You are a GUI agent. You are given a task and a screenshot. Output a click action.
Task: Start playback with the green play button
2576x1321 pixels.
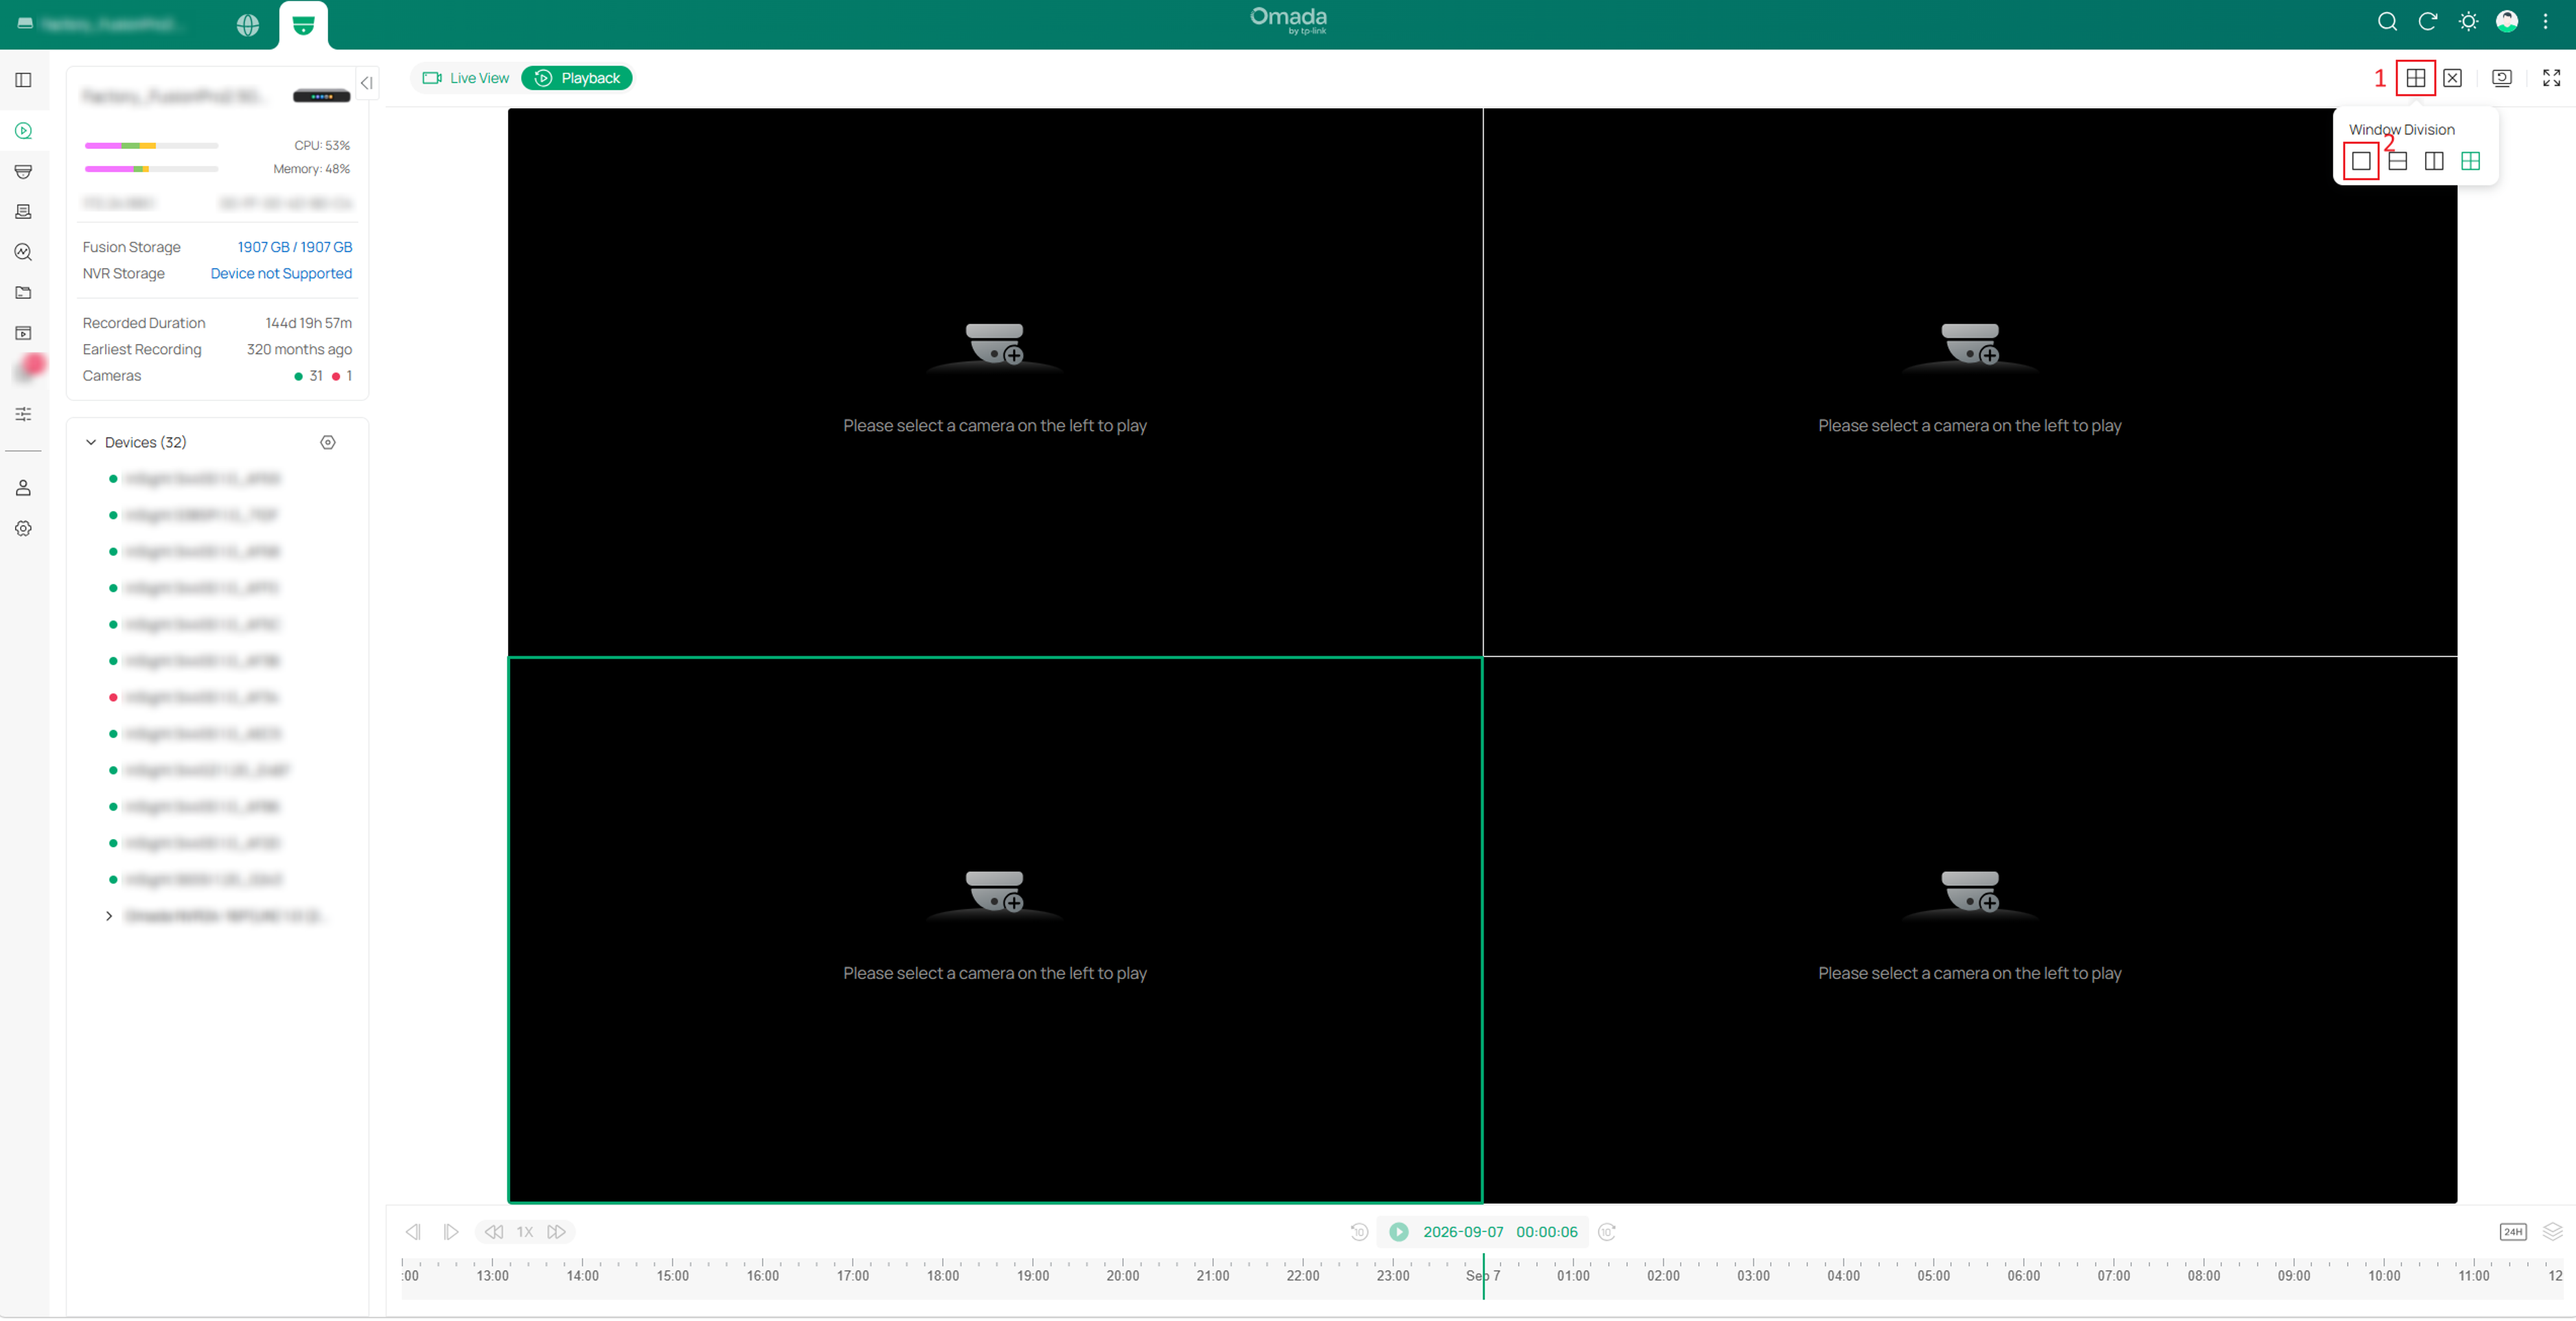point(1399,1232)
